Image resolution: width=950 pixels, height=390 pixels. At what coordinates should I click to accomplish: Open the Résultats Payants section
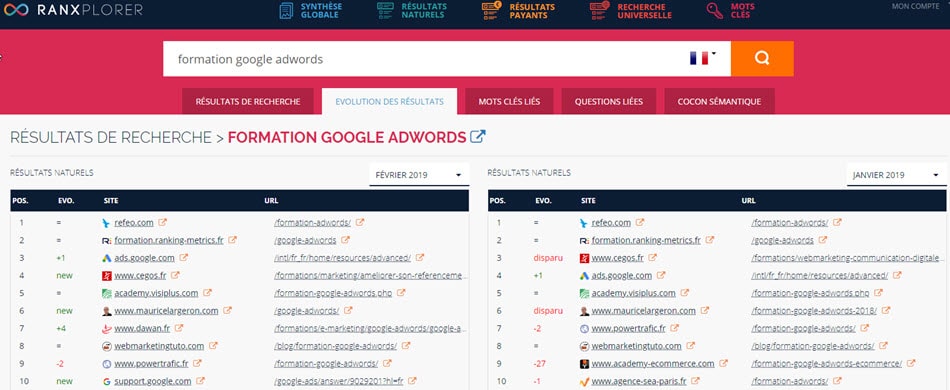pos(518,10)
